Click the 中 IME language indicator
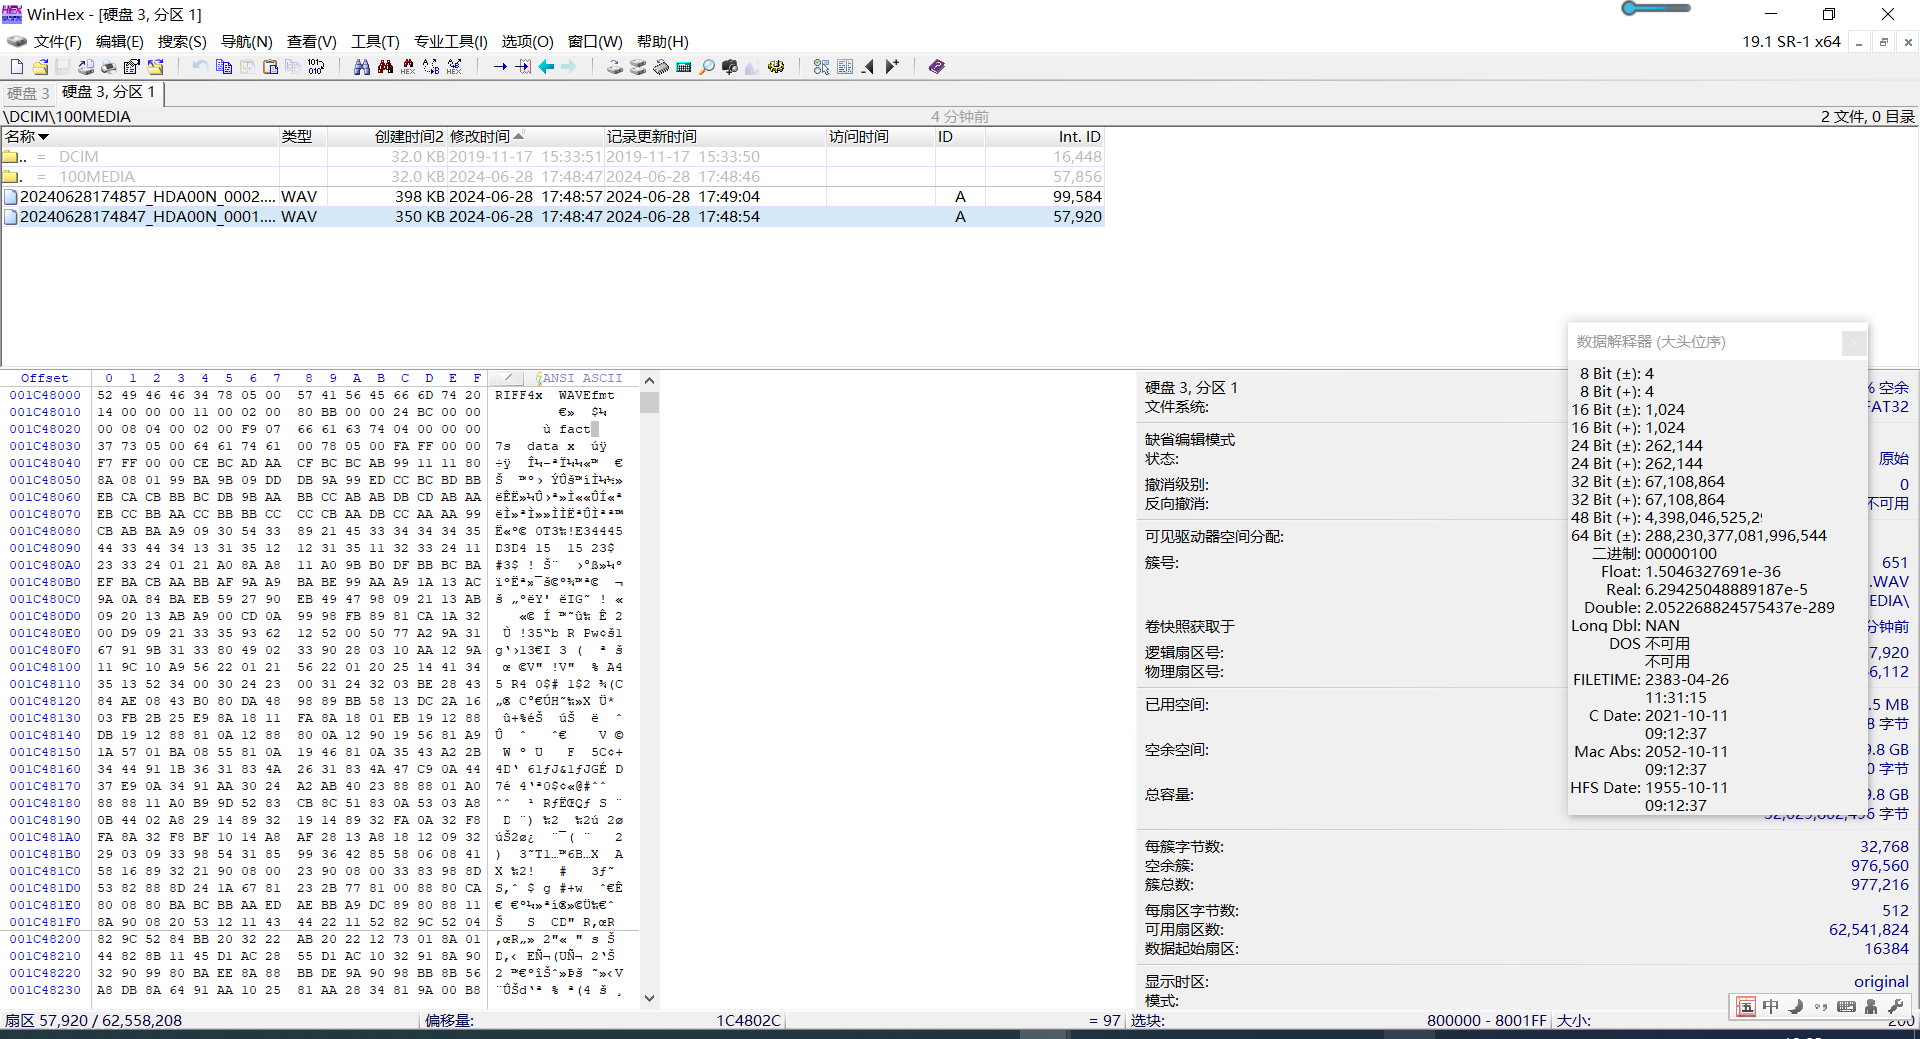The image size is (1920, 1039). click(x=1770, y=1007)
